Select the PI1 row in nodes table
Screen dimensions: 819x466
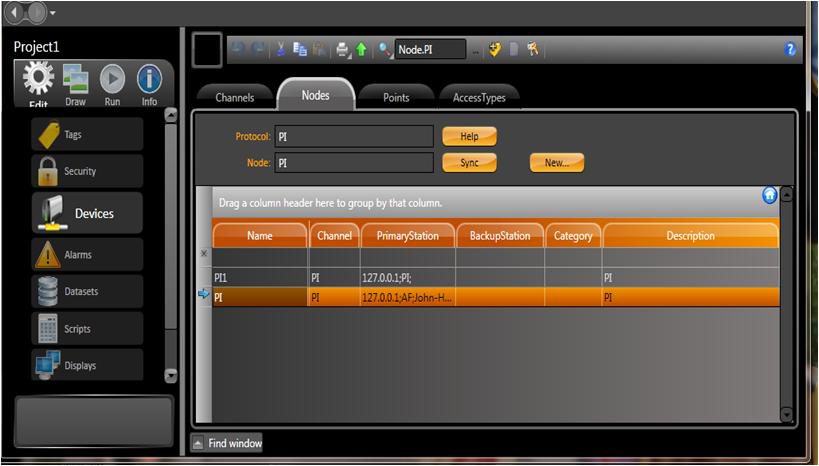(259, 278)
